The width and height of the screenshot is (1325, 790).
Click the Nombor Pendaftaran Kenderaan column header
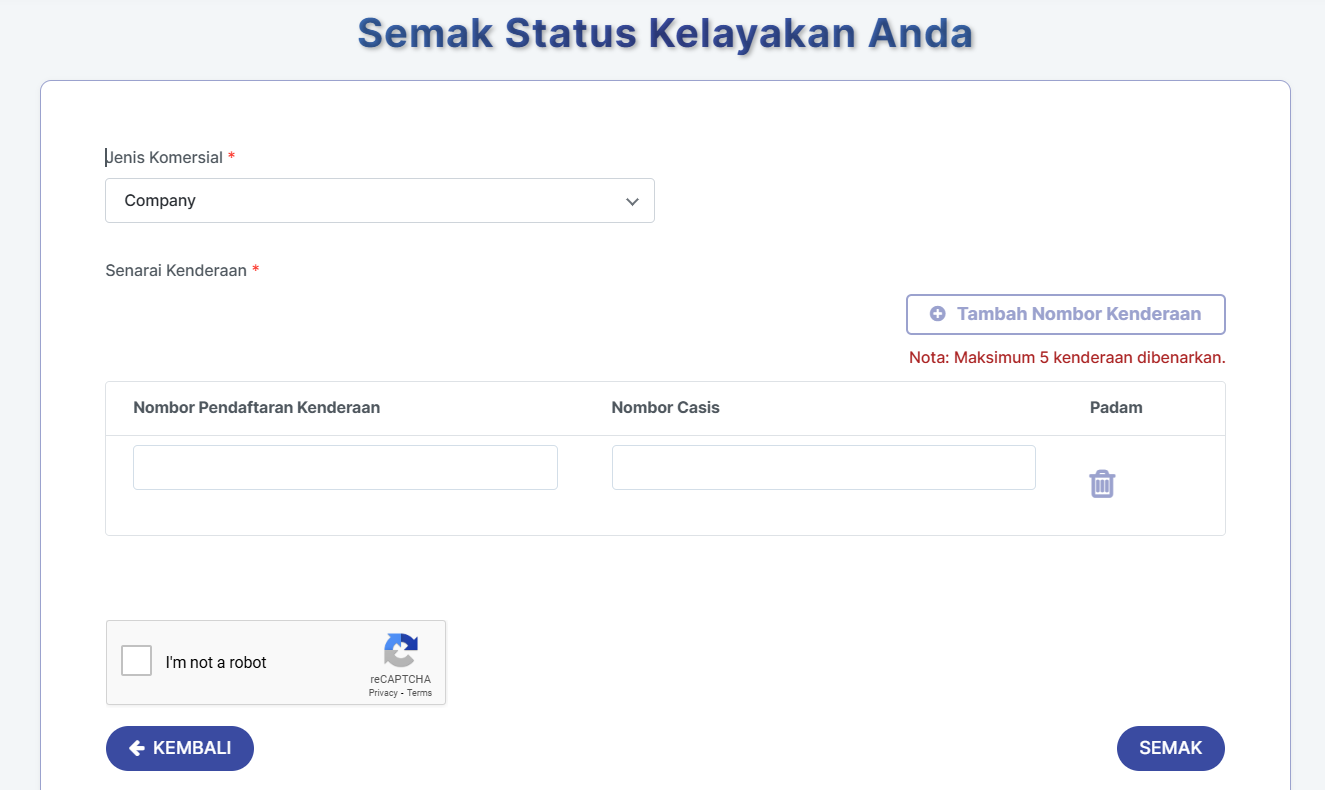coord(256,408)
